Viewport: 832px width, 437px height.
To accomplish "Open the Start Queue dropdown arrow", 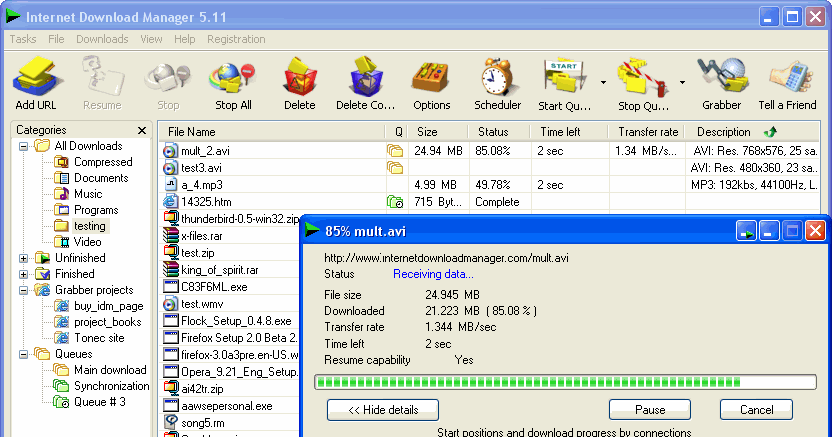I will 603,83.
